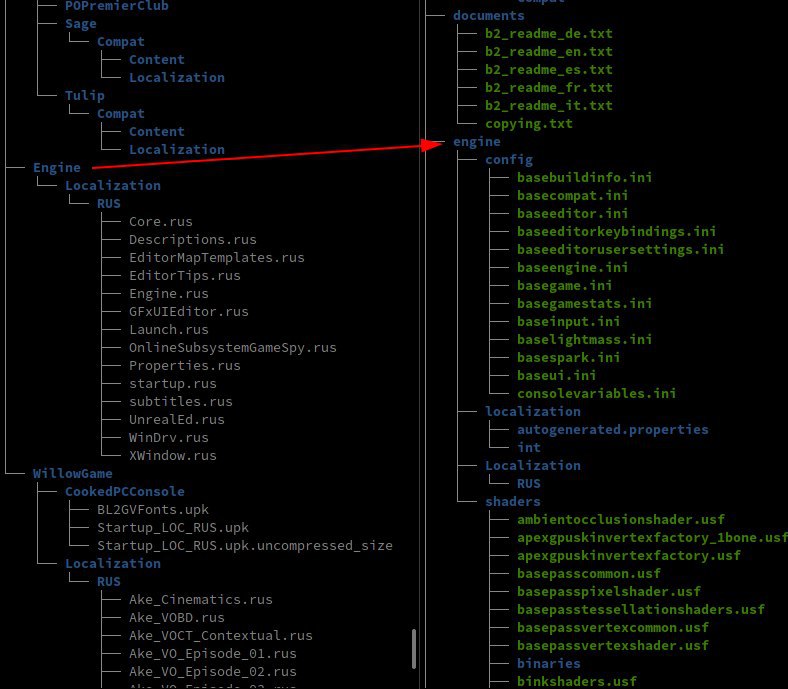This screenshot has height=689, width=788.
Task: Click the shaders directory name
Action: tap(513, 502)
